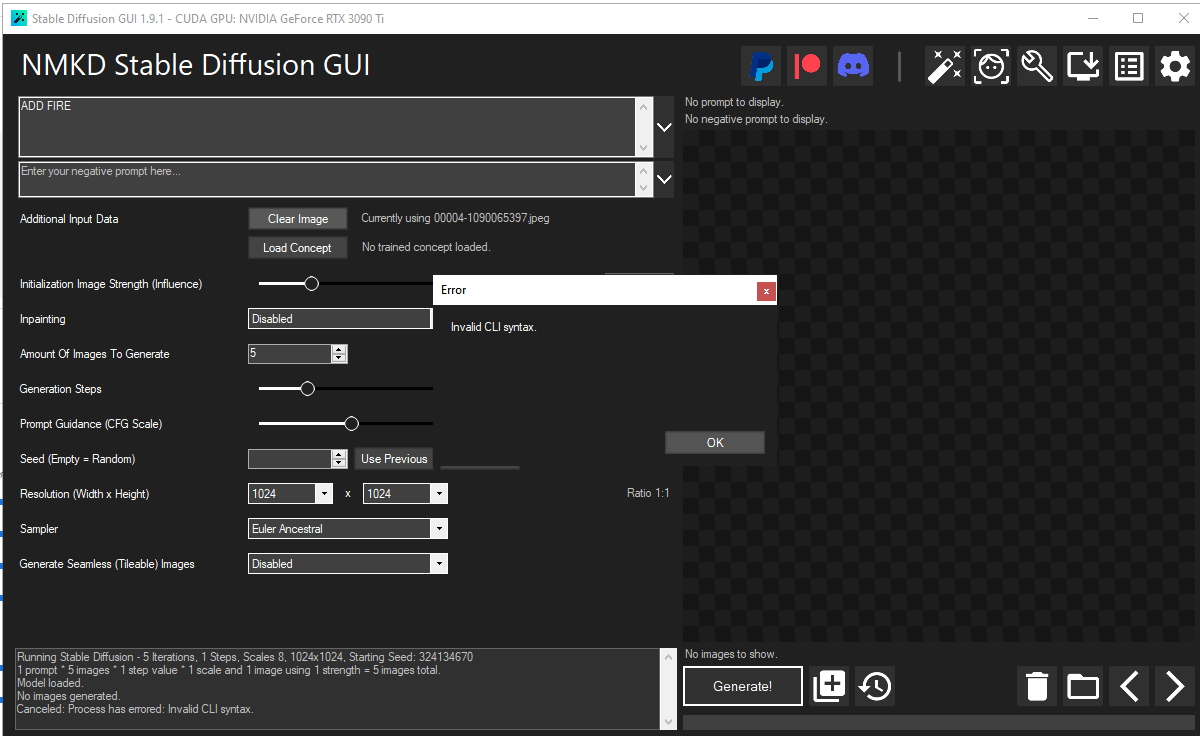Click the prompt history clock icon

point(874,686)
